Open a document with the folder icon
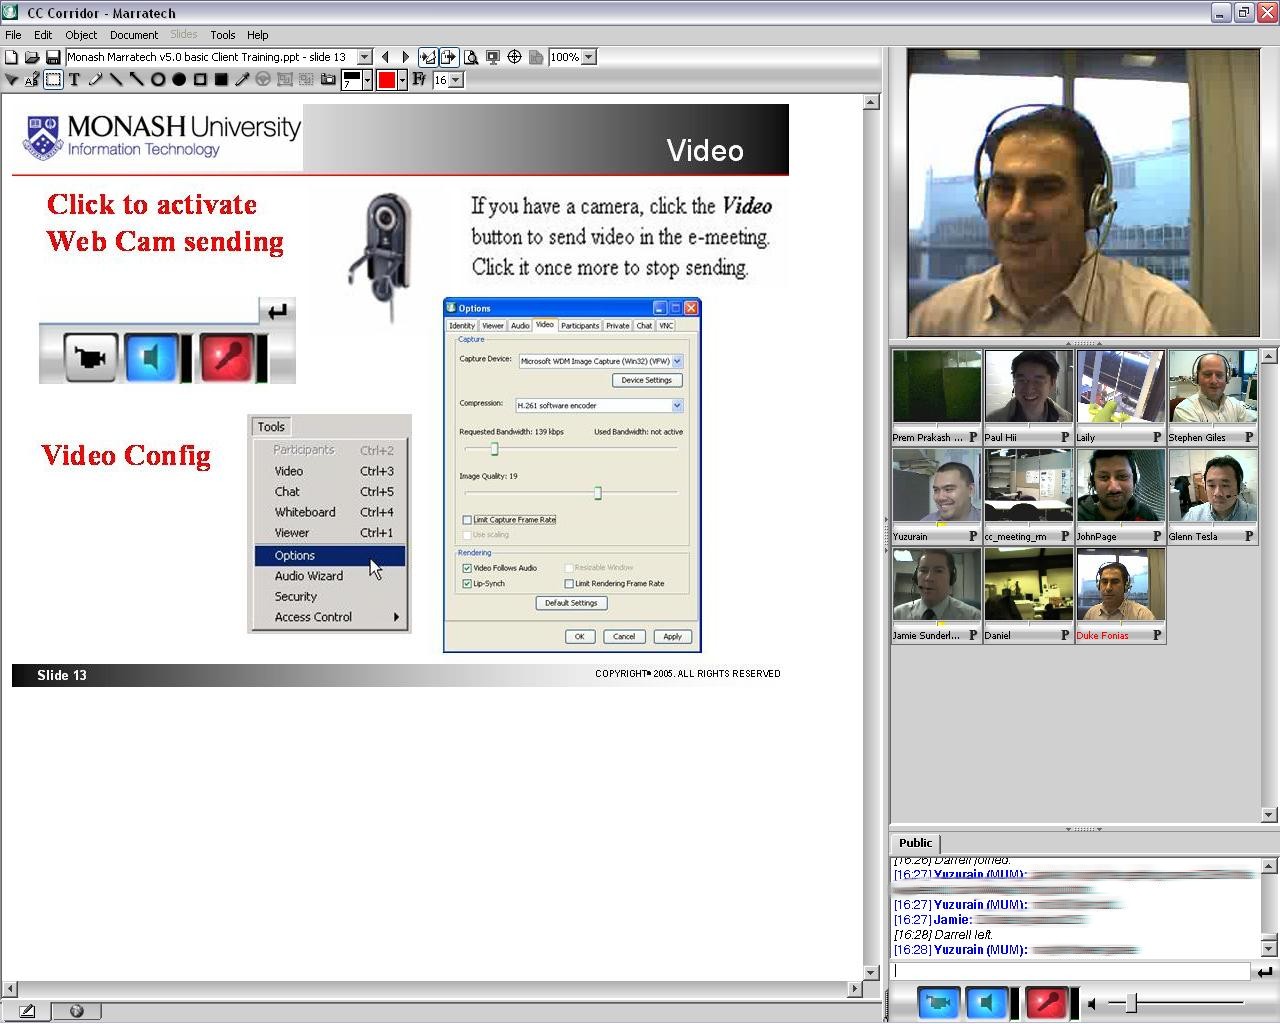 32,57
